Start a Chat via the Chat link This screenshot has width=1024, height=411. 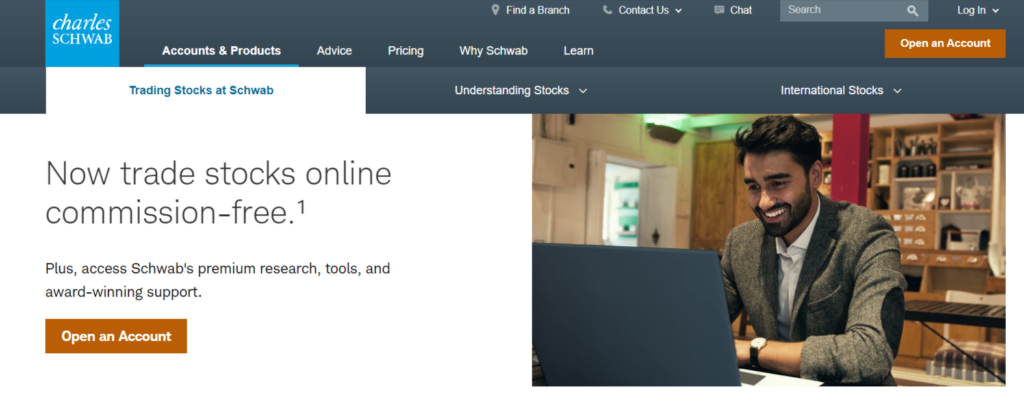click(x=741, y=10)
